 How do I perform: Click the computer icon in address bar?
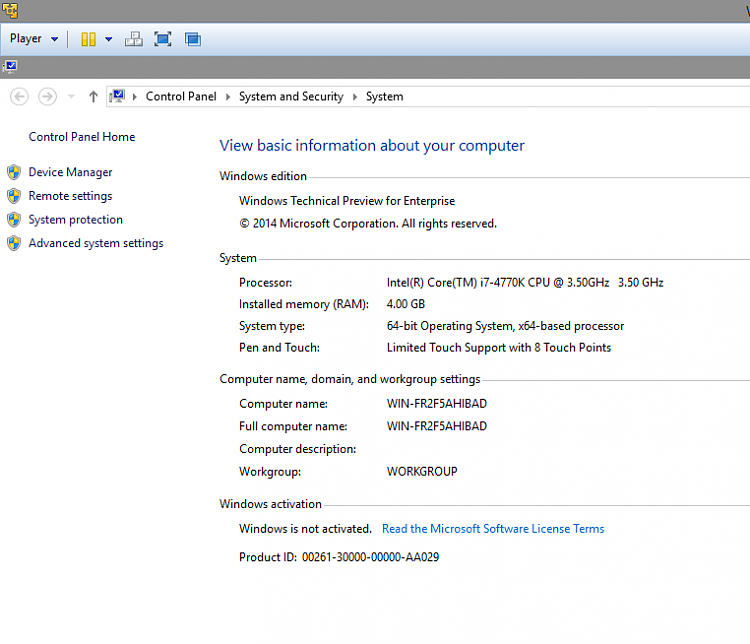(x=117, y=96)
